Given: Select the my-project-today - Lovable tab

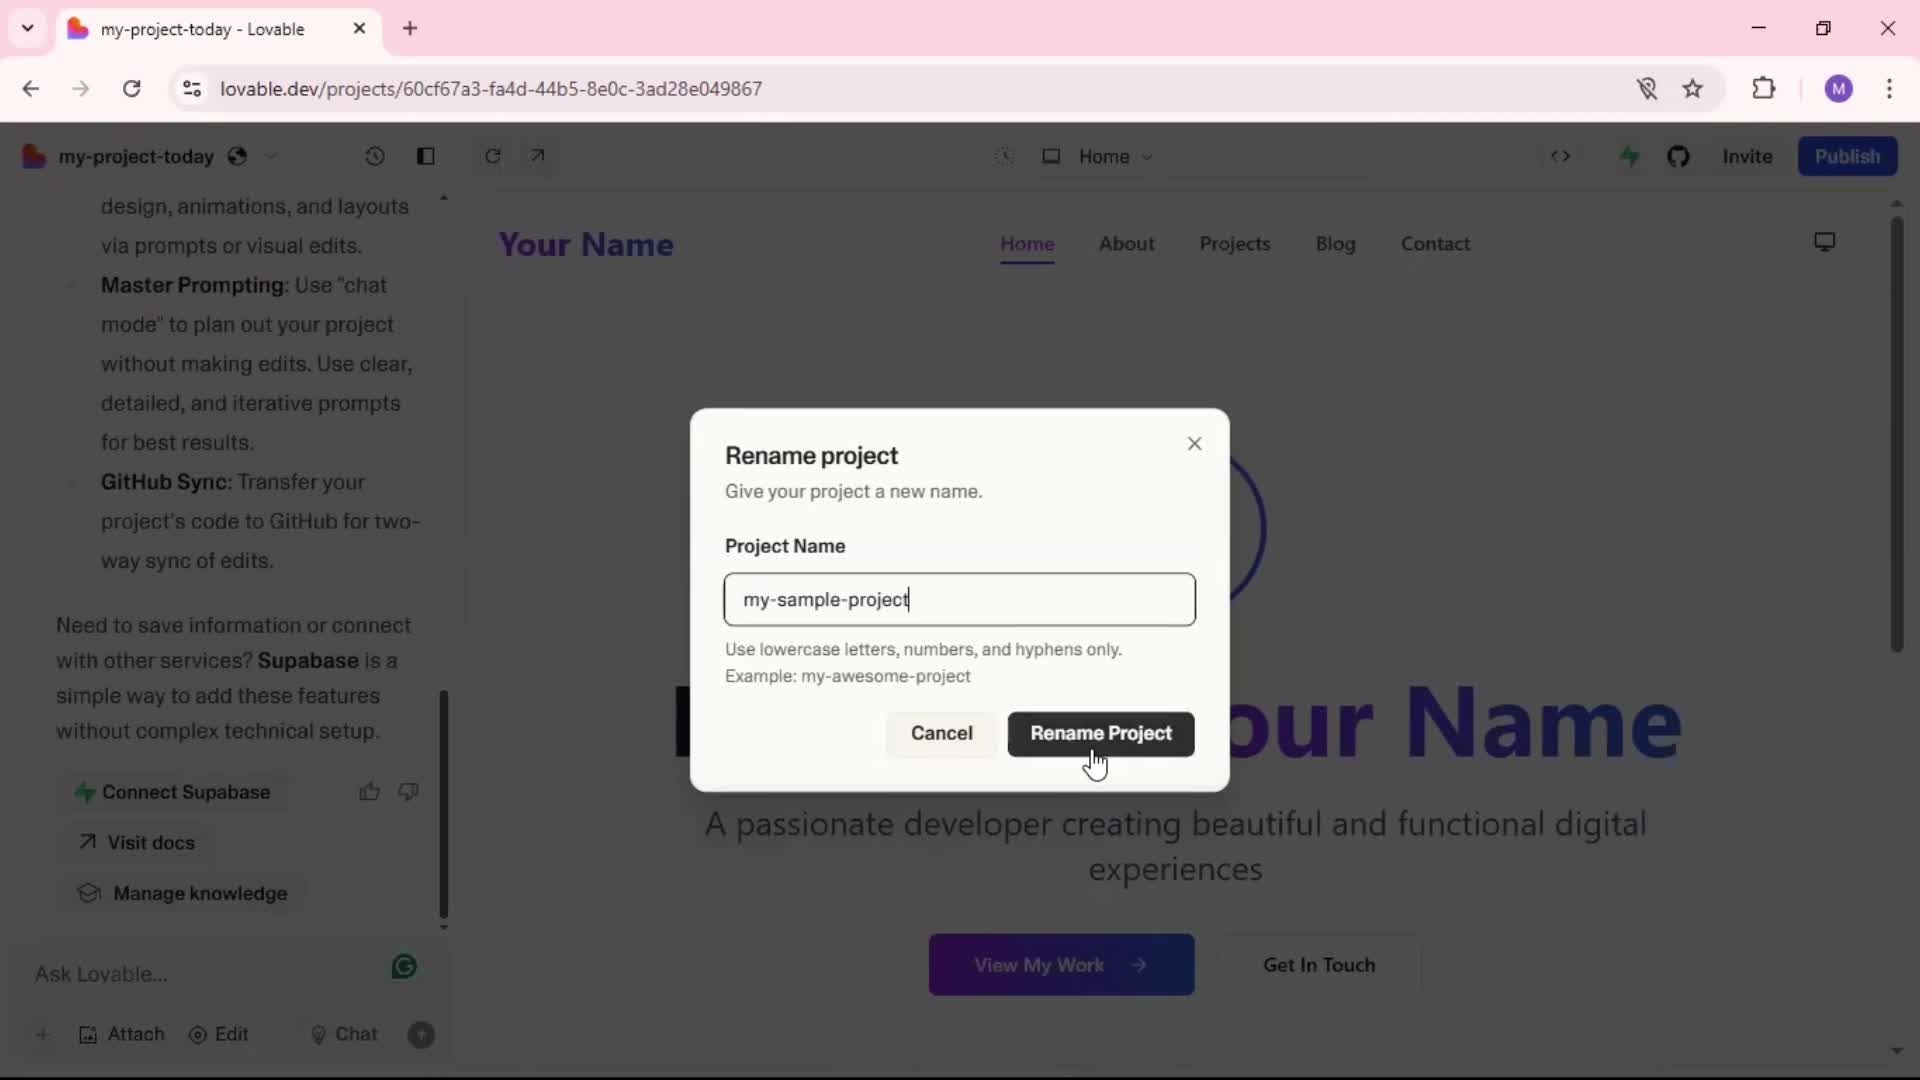Looking at the screenshot, I should (x=218, y=29).
